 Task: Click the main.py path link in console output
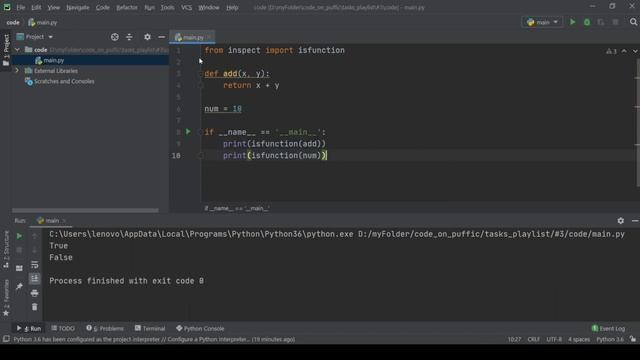(x=491, y=234)
